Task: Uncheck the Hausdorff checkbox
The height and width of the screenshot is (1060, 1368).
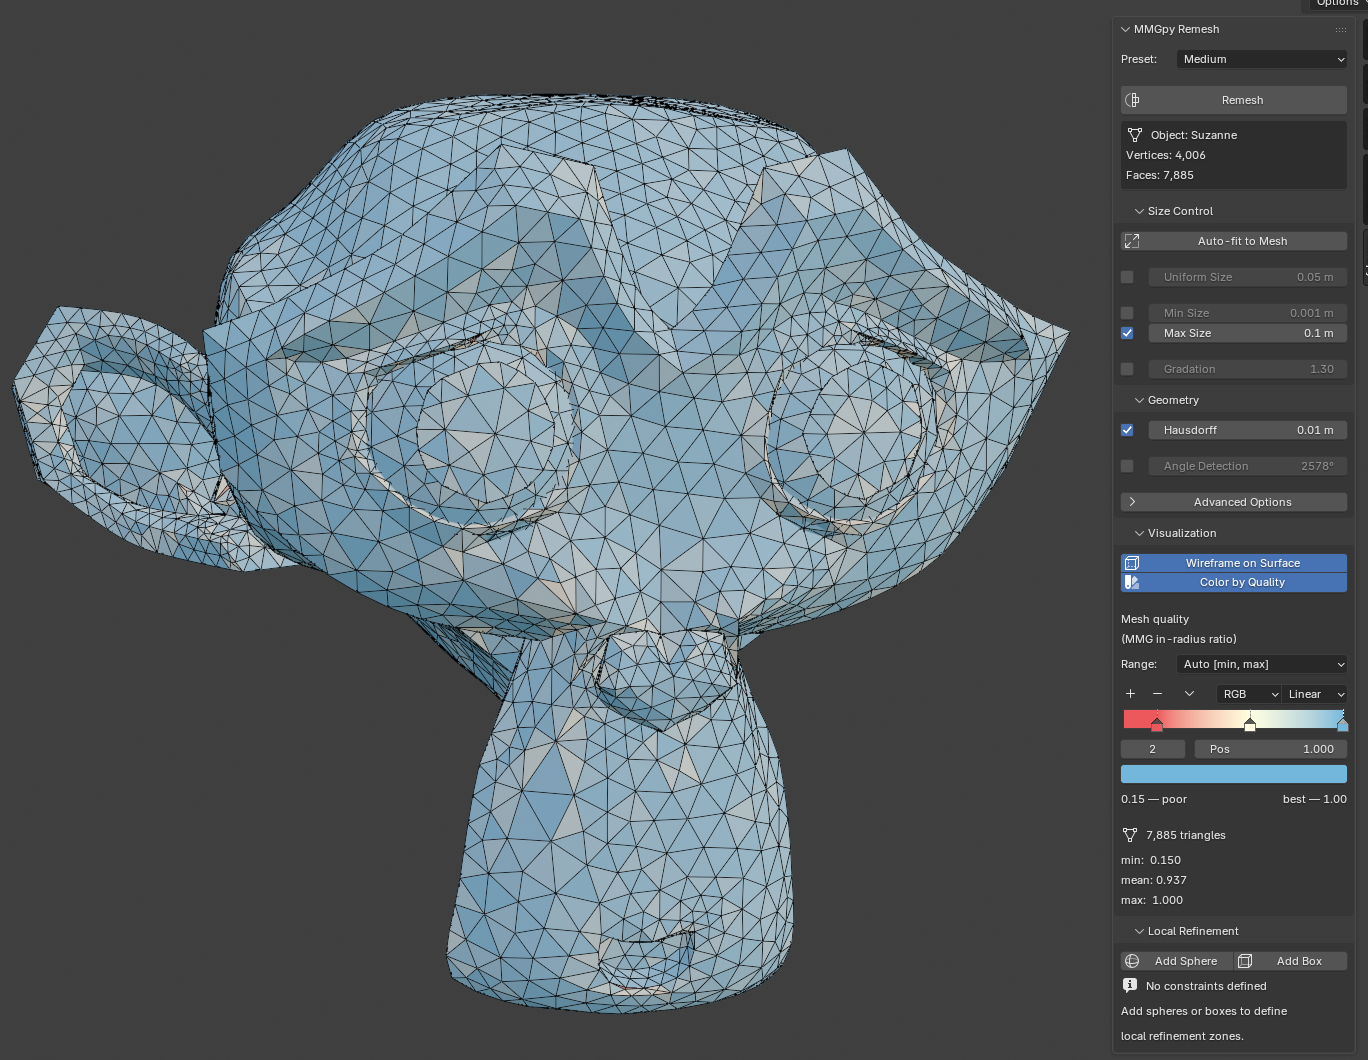Action: pos(1127,430)
